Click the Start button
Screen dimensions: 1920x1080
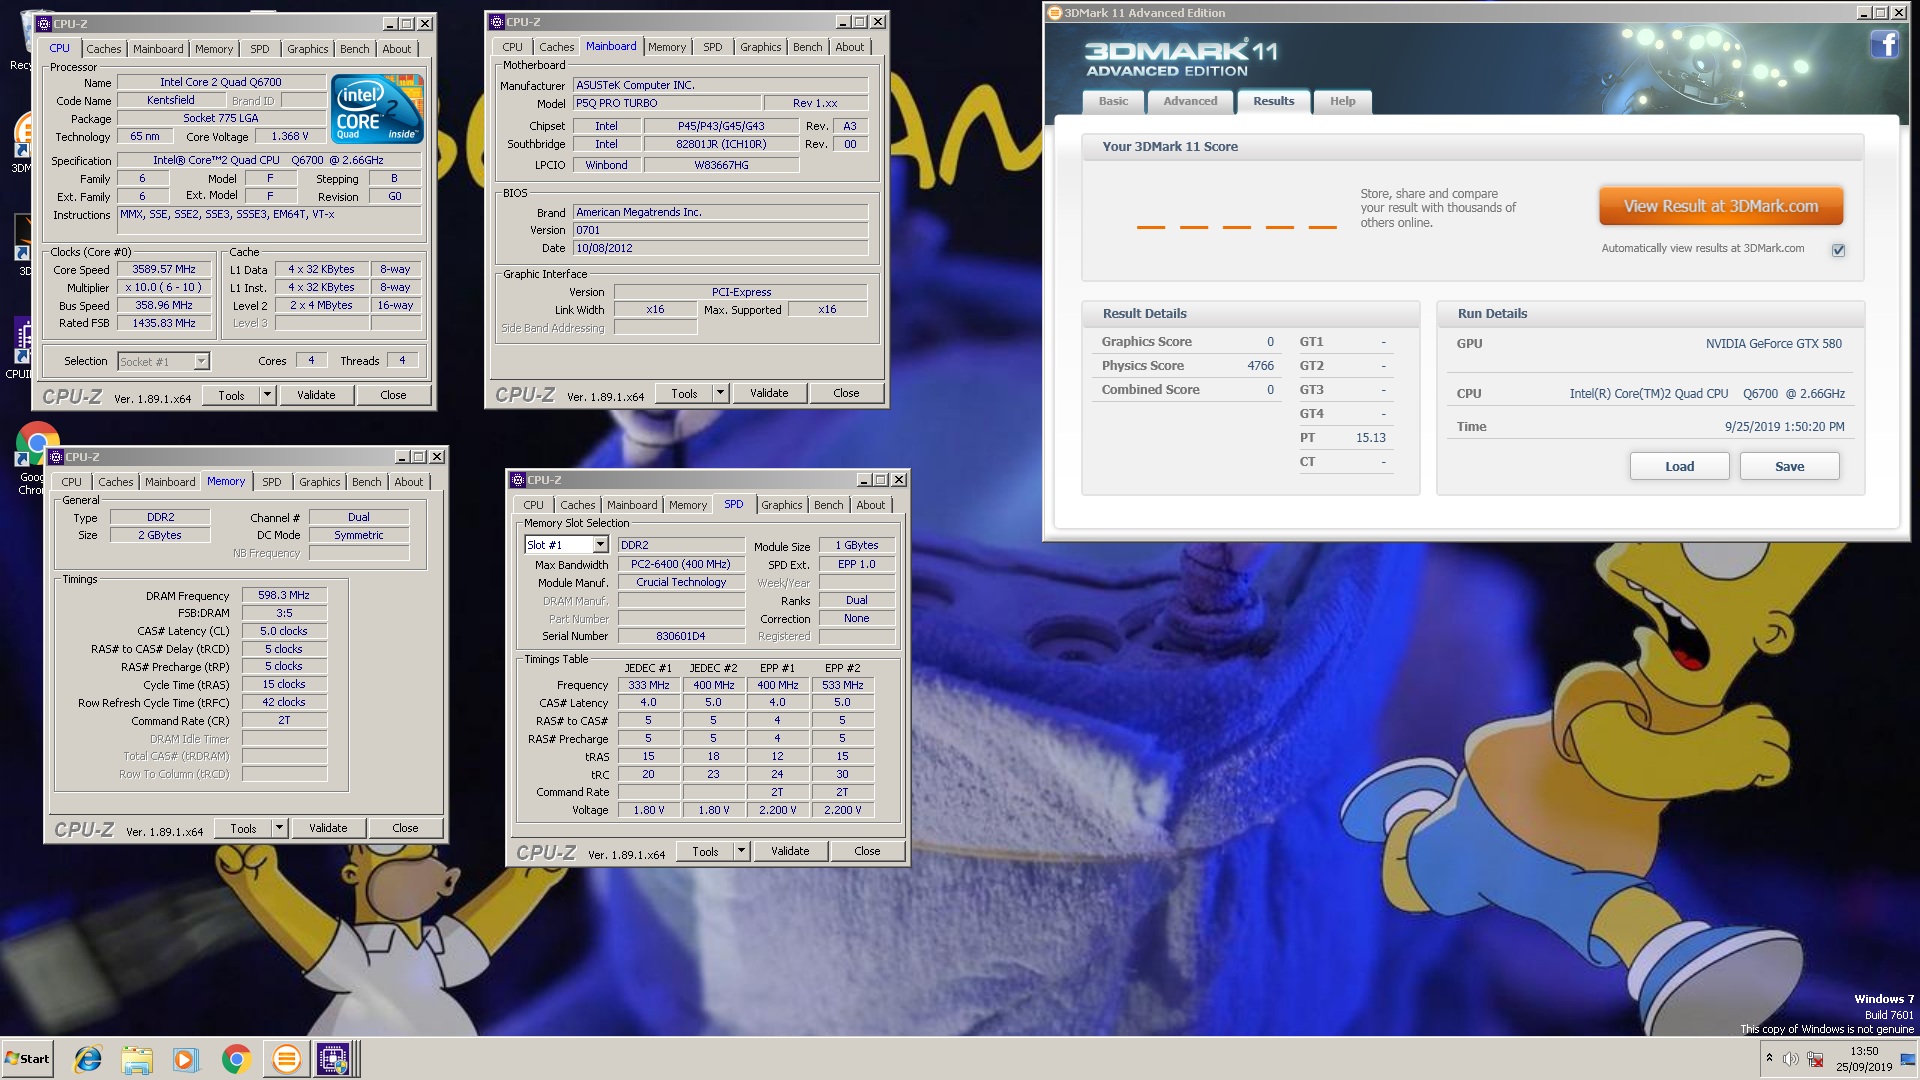coord(27,1059)
